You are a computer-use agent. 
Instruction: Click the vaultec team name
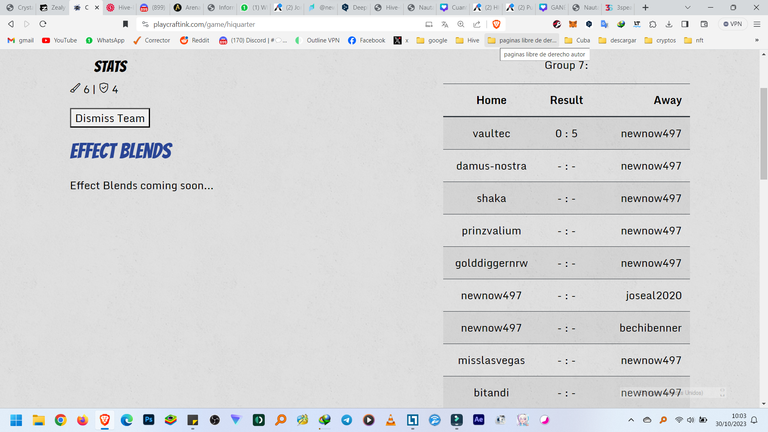click(x=491, y=133)
